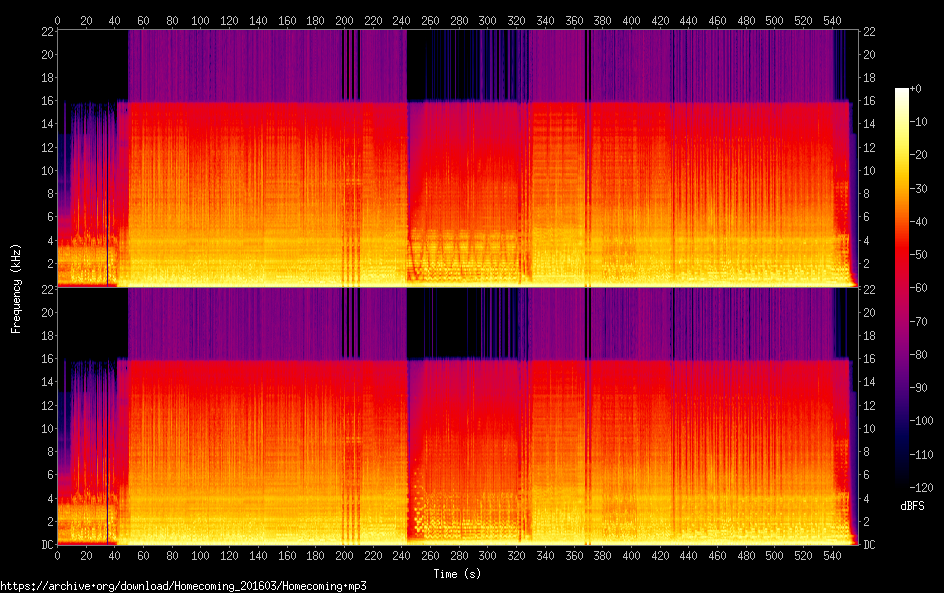Click the archive.org Homecoming.mp3 URL text

coord(183,586)
